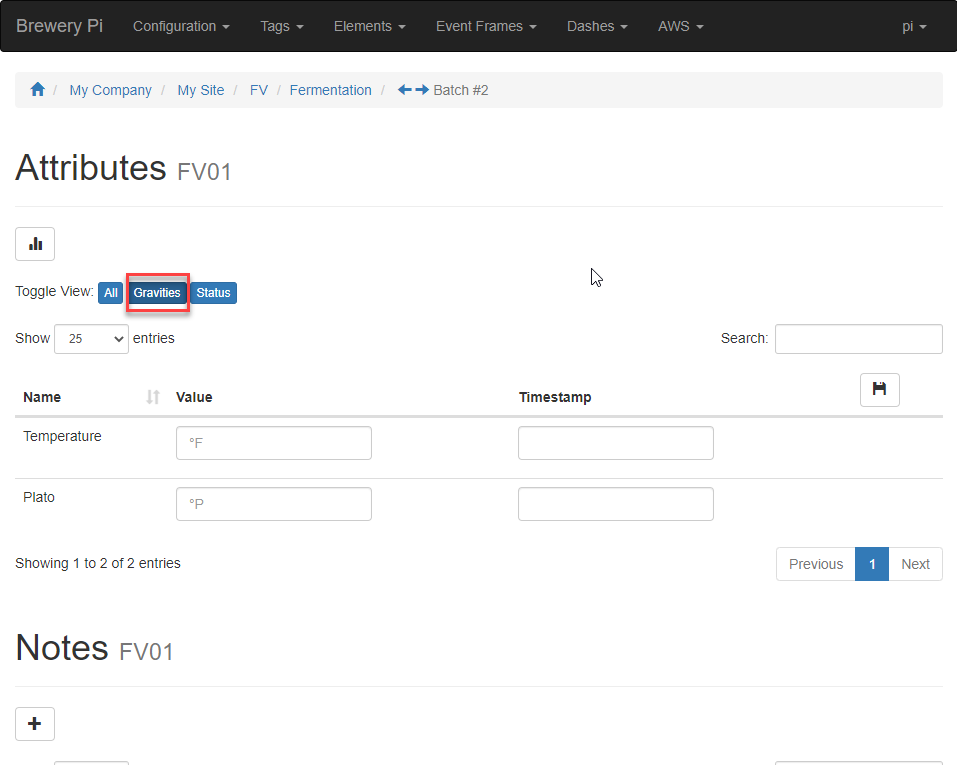Toggle view to Gravities

coord(157,293)
